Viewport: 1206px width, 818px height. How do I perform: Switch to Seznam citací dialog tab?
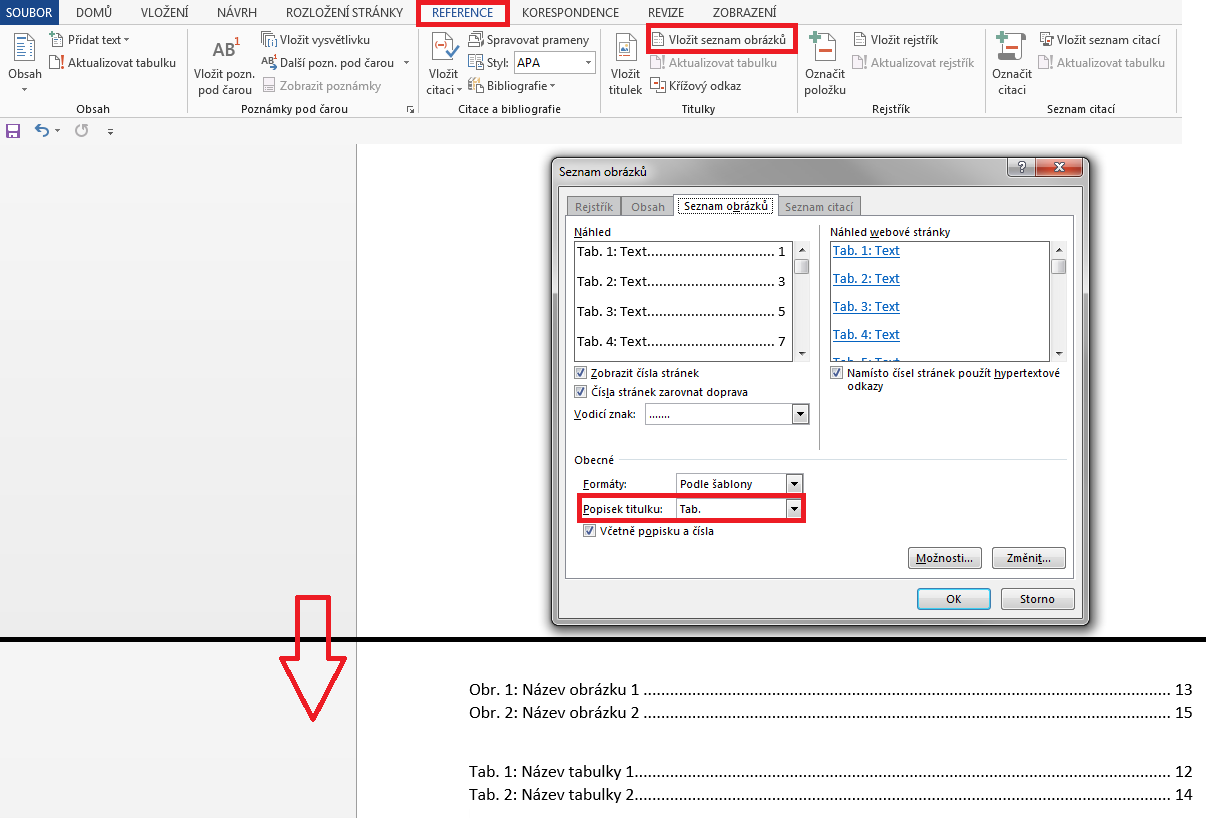[819, 207]
